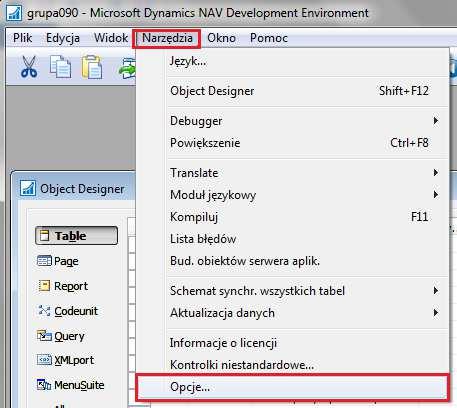Expand Schemat synchr. wszystkich tabel submenu
Image resolution: width=457 pixels, height=408 pixels.
pos(292,291)
